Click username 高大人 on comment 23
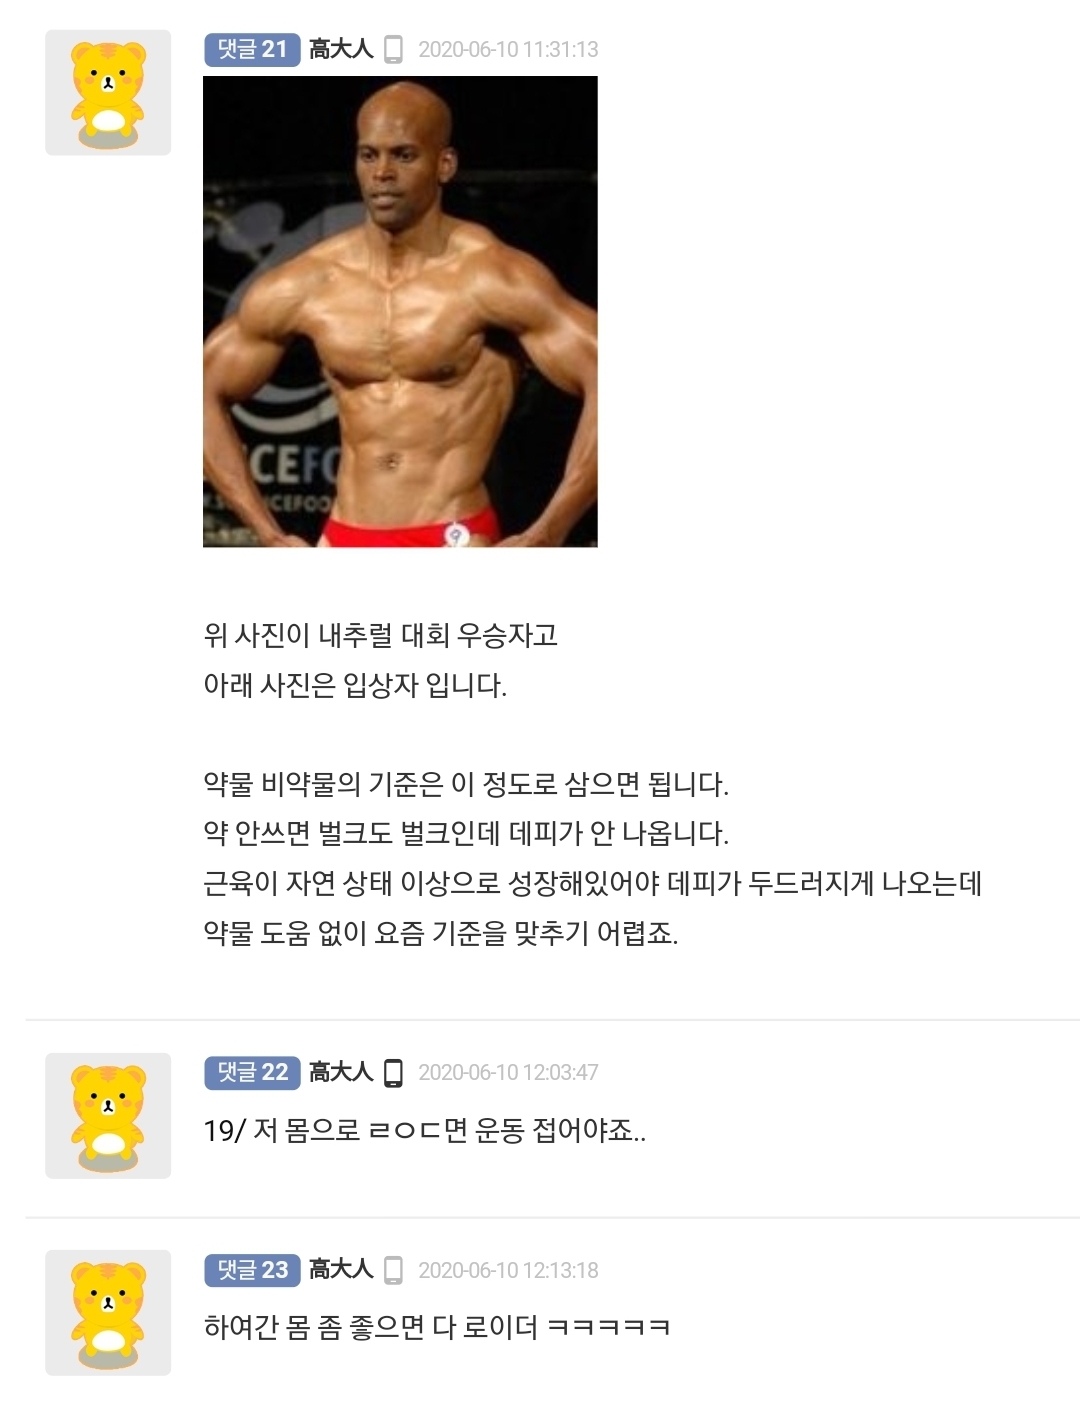 pyautogui.click(x=341, y=1270)
